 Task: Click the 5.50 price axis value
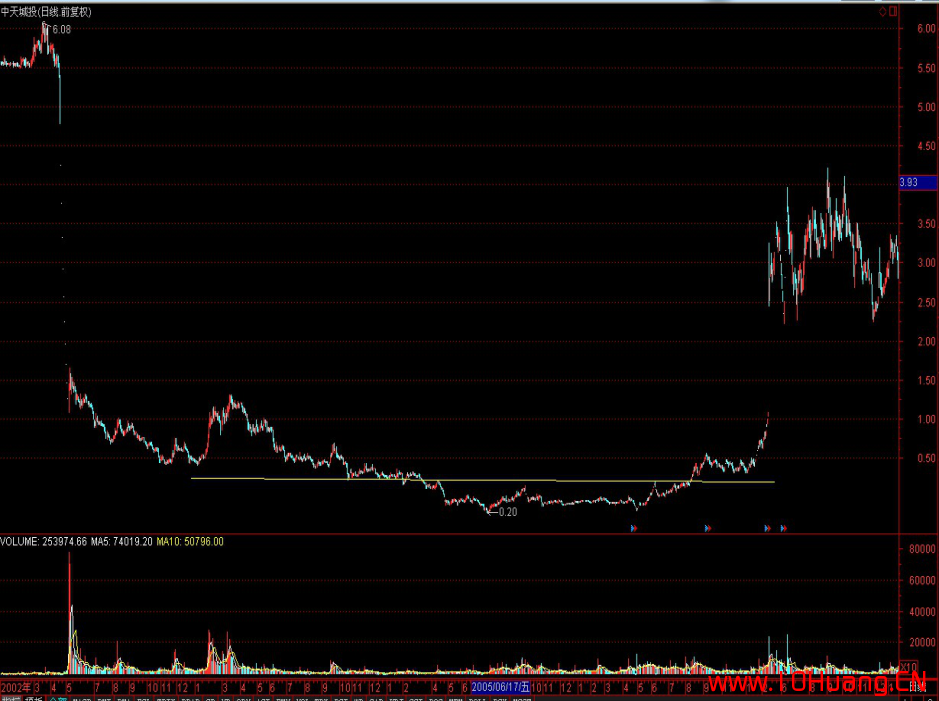coord(926,68)
